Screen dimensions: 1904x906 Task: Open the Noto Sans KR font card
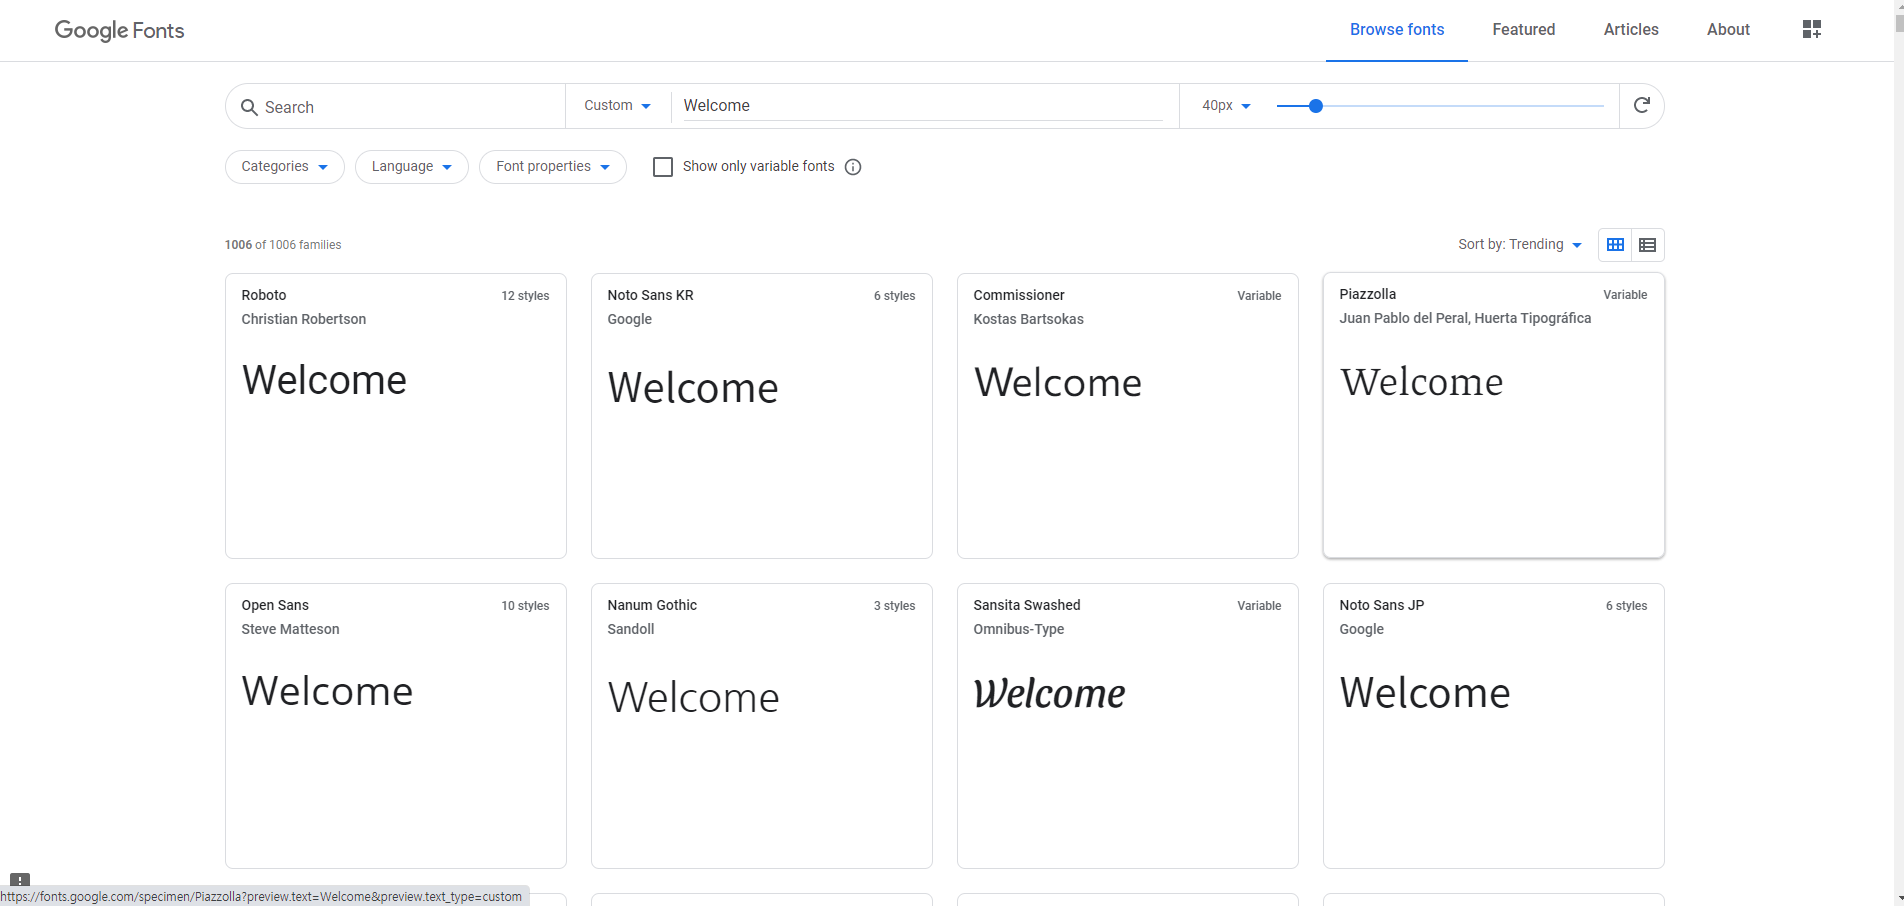(x=762, y=416)
